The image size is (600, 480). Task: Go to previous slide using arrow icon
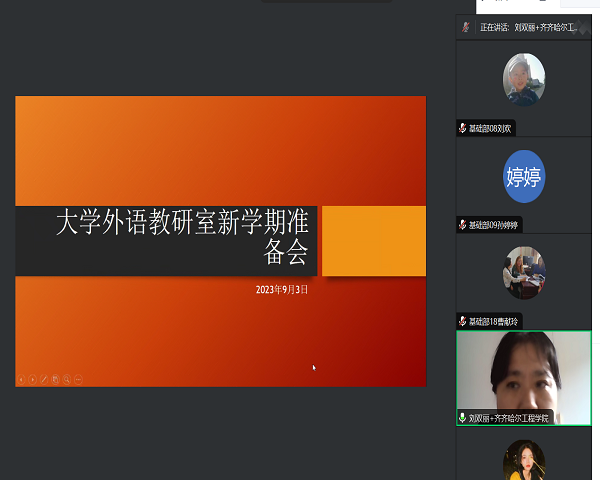[x=20, y=379]
